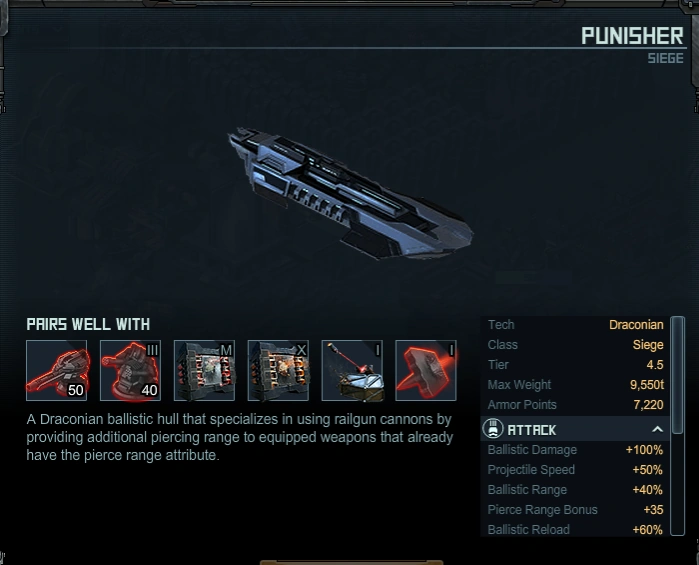Click the Pairs Well With heading
The image size is (699, 565).
(88, 324)
